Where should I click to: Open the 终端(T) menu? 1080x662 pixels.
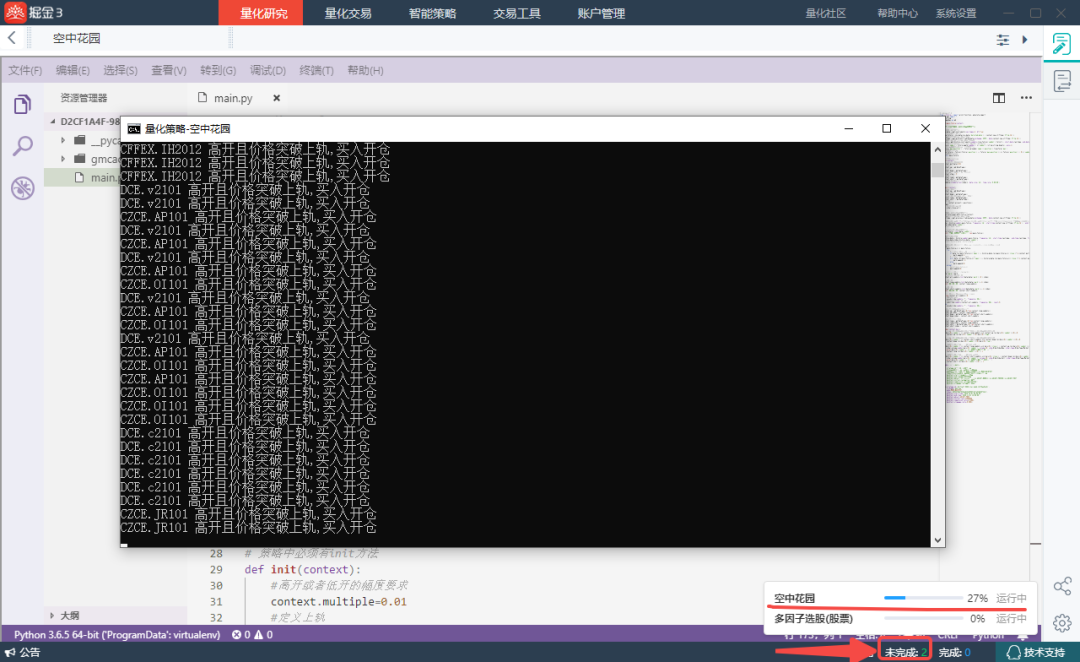(316, 70)
